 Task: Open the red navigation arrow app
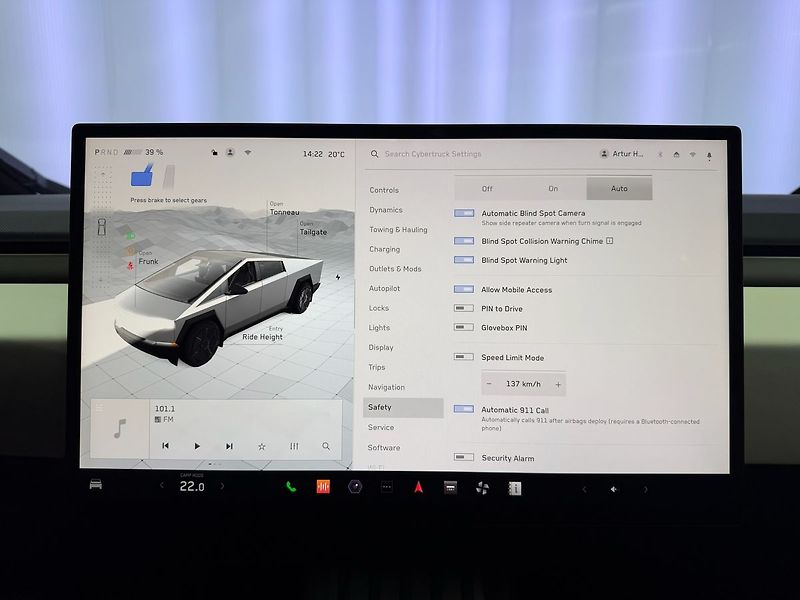coord(418,487)
